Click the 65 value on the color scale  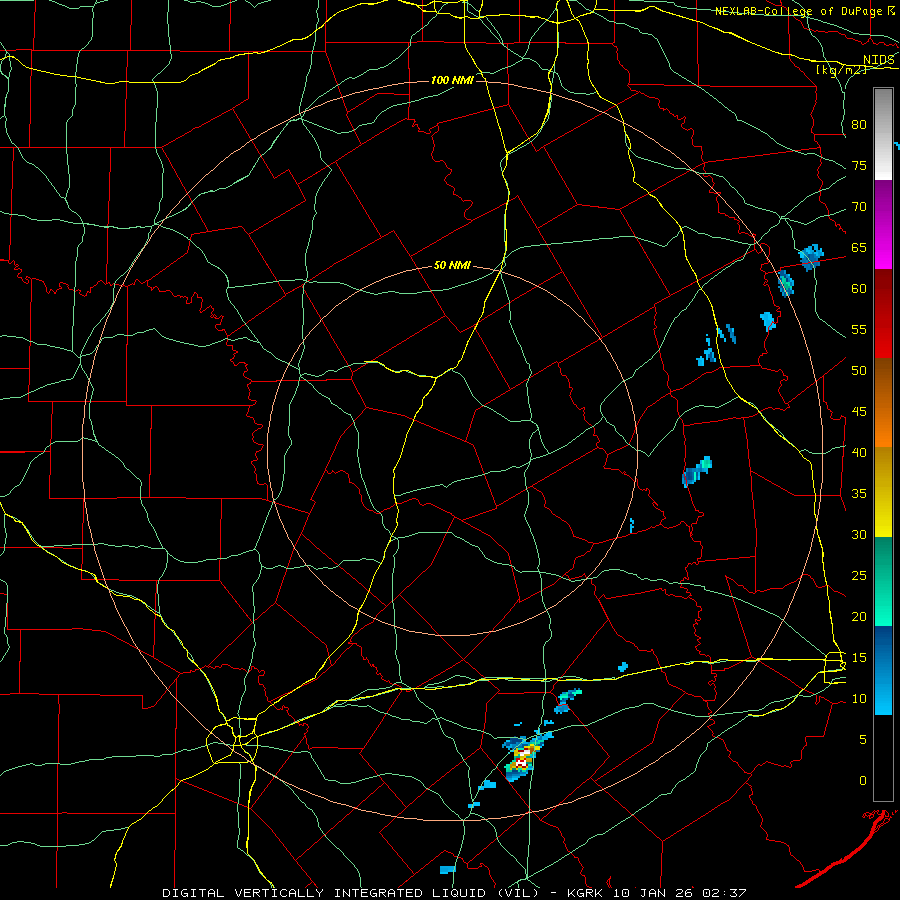(859, 247)
